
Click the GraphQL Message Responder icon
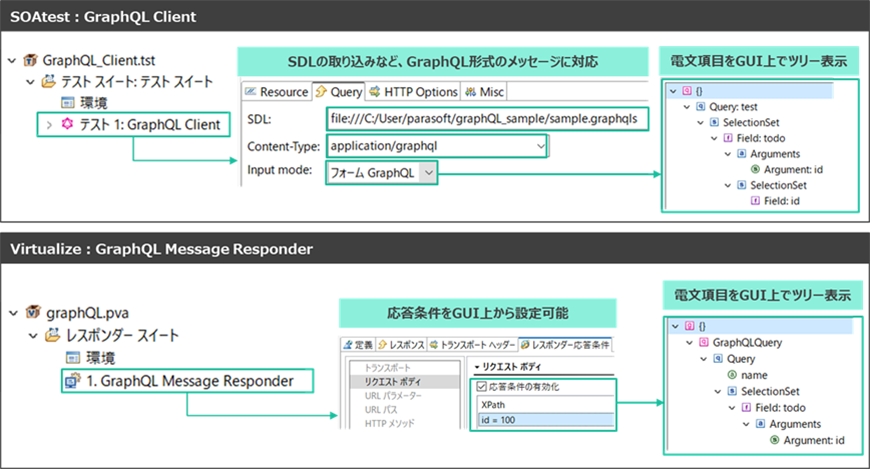pos(68,380)
